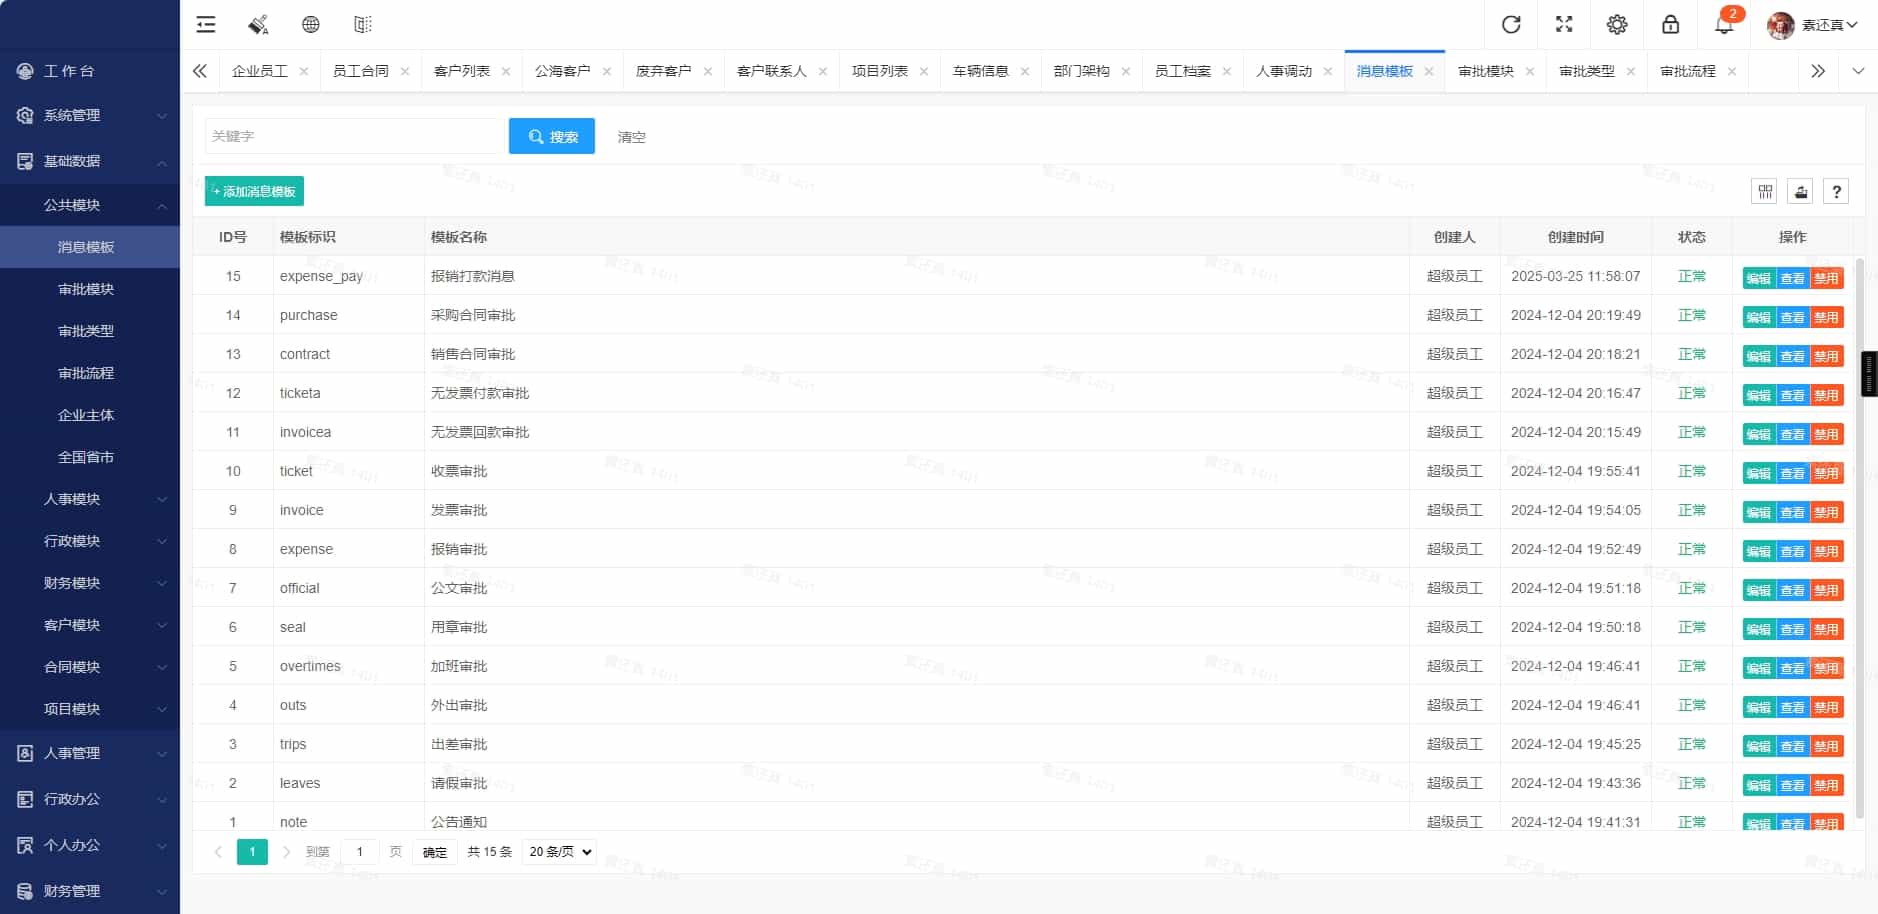This screenshot has height=914, width=1878.
Task: Click the layout switcher icon in top toolbar
Action: point(363,24)
